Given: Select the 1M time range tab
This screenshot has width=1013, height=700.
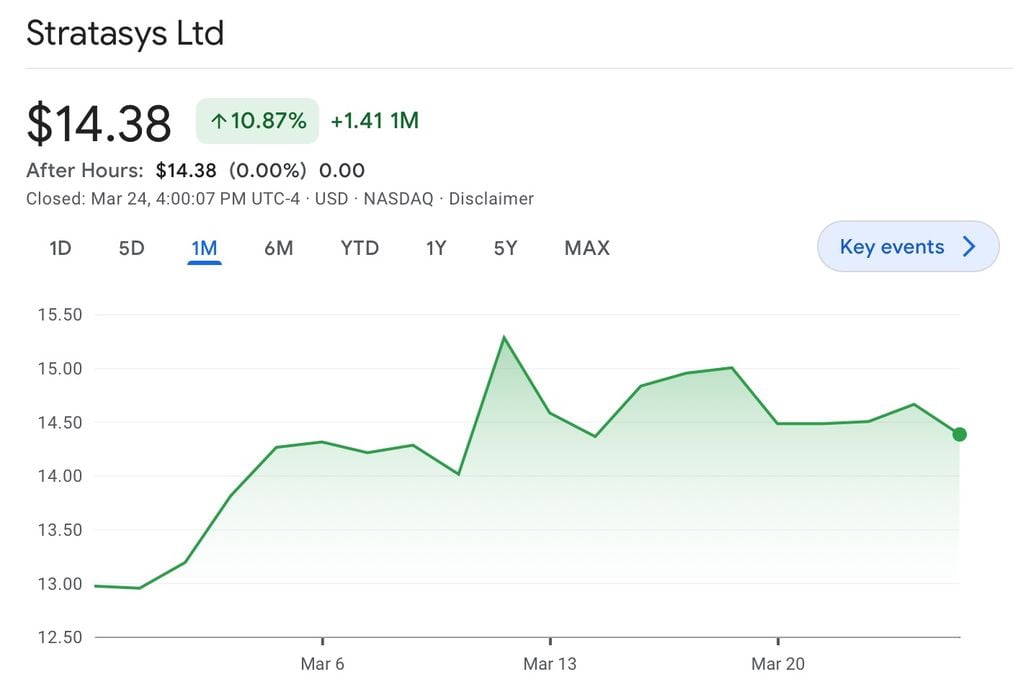Looking at the screenshot, I should pyautogui.click(x=204, y=248).
